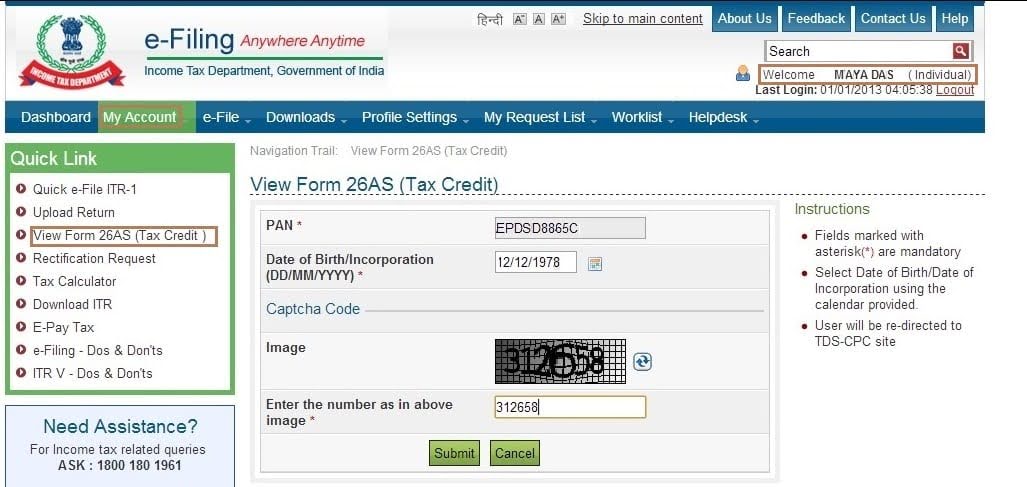
Task: Focus the Search input field
Action: (x=859, y=51)
